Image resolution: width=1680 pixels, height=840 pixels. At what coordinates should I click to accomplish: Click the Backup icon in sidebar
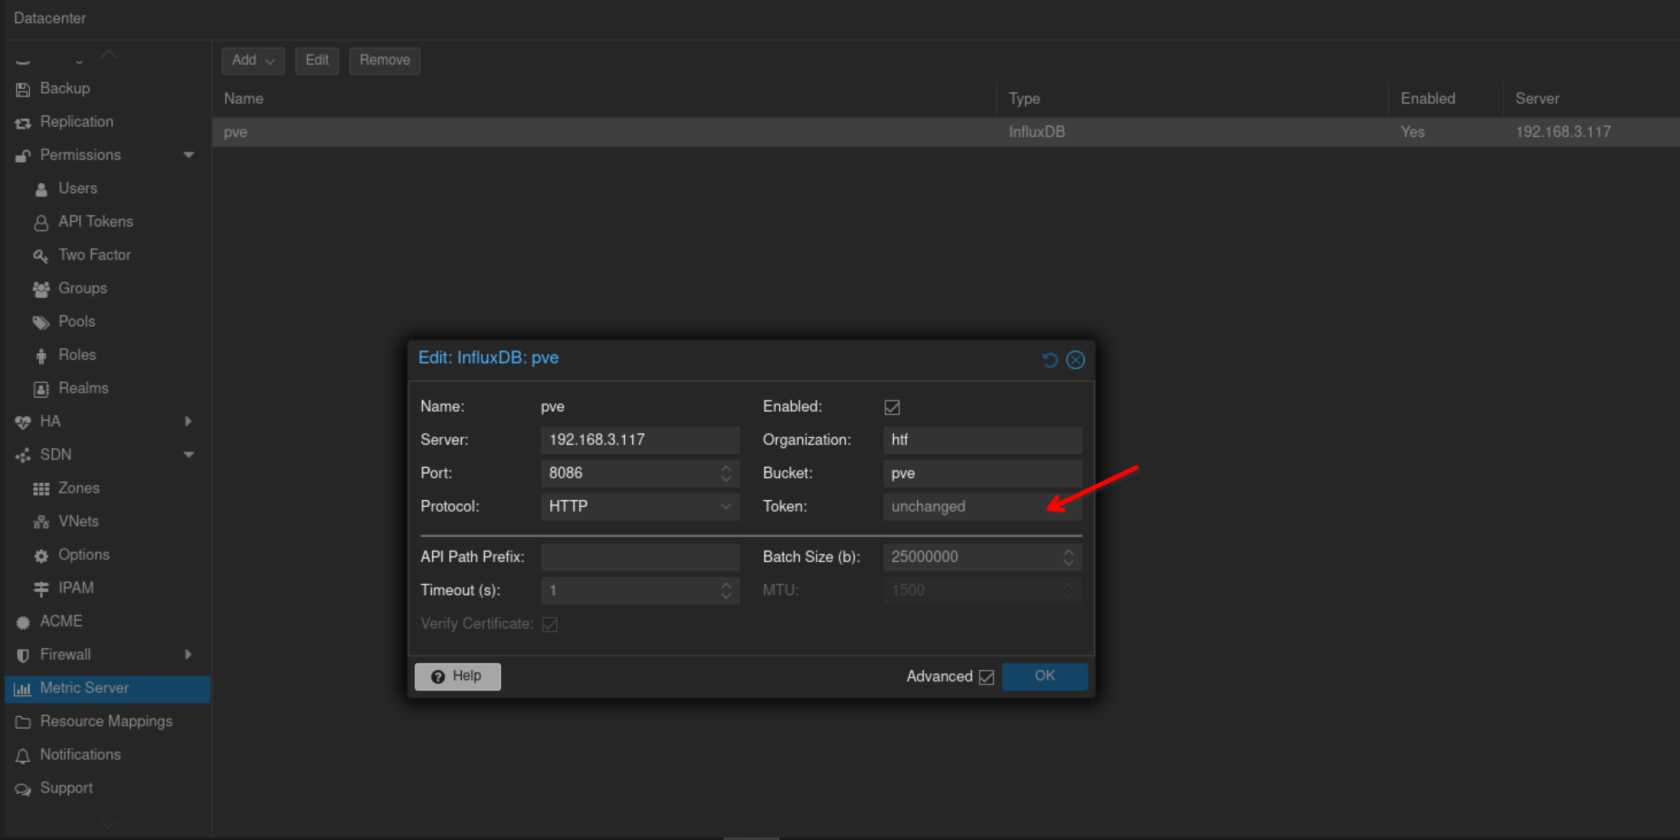tap(23, 89)
